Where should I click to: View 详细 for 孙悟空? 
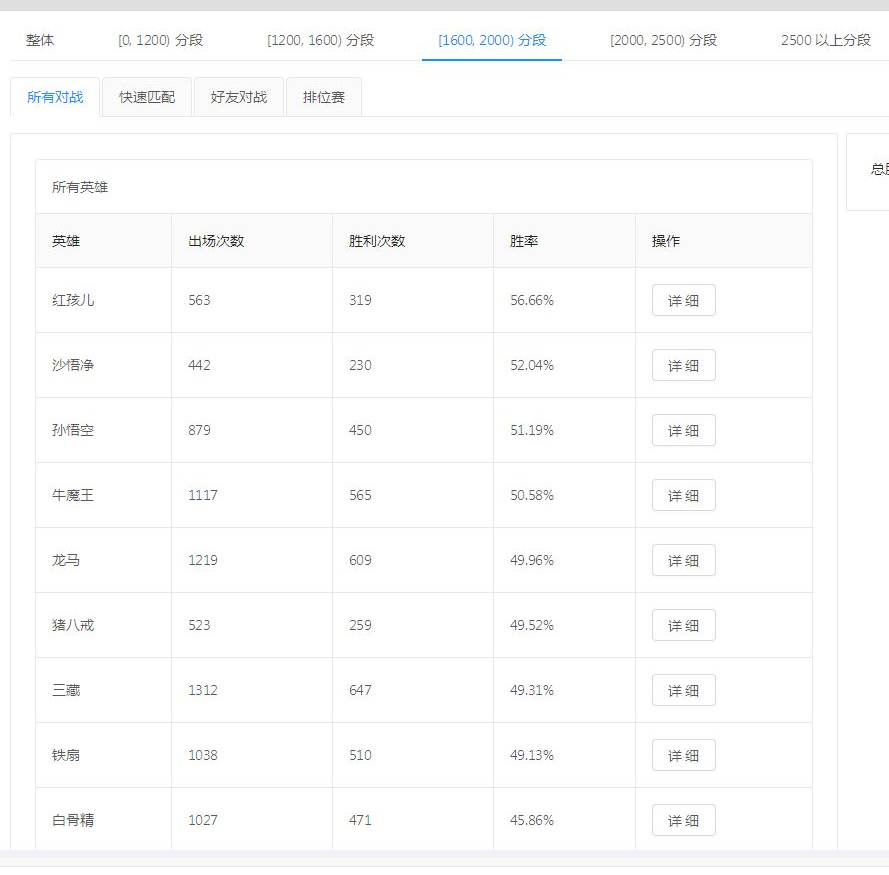tap(683, 431)
